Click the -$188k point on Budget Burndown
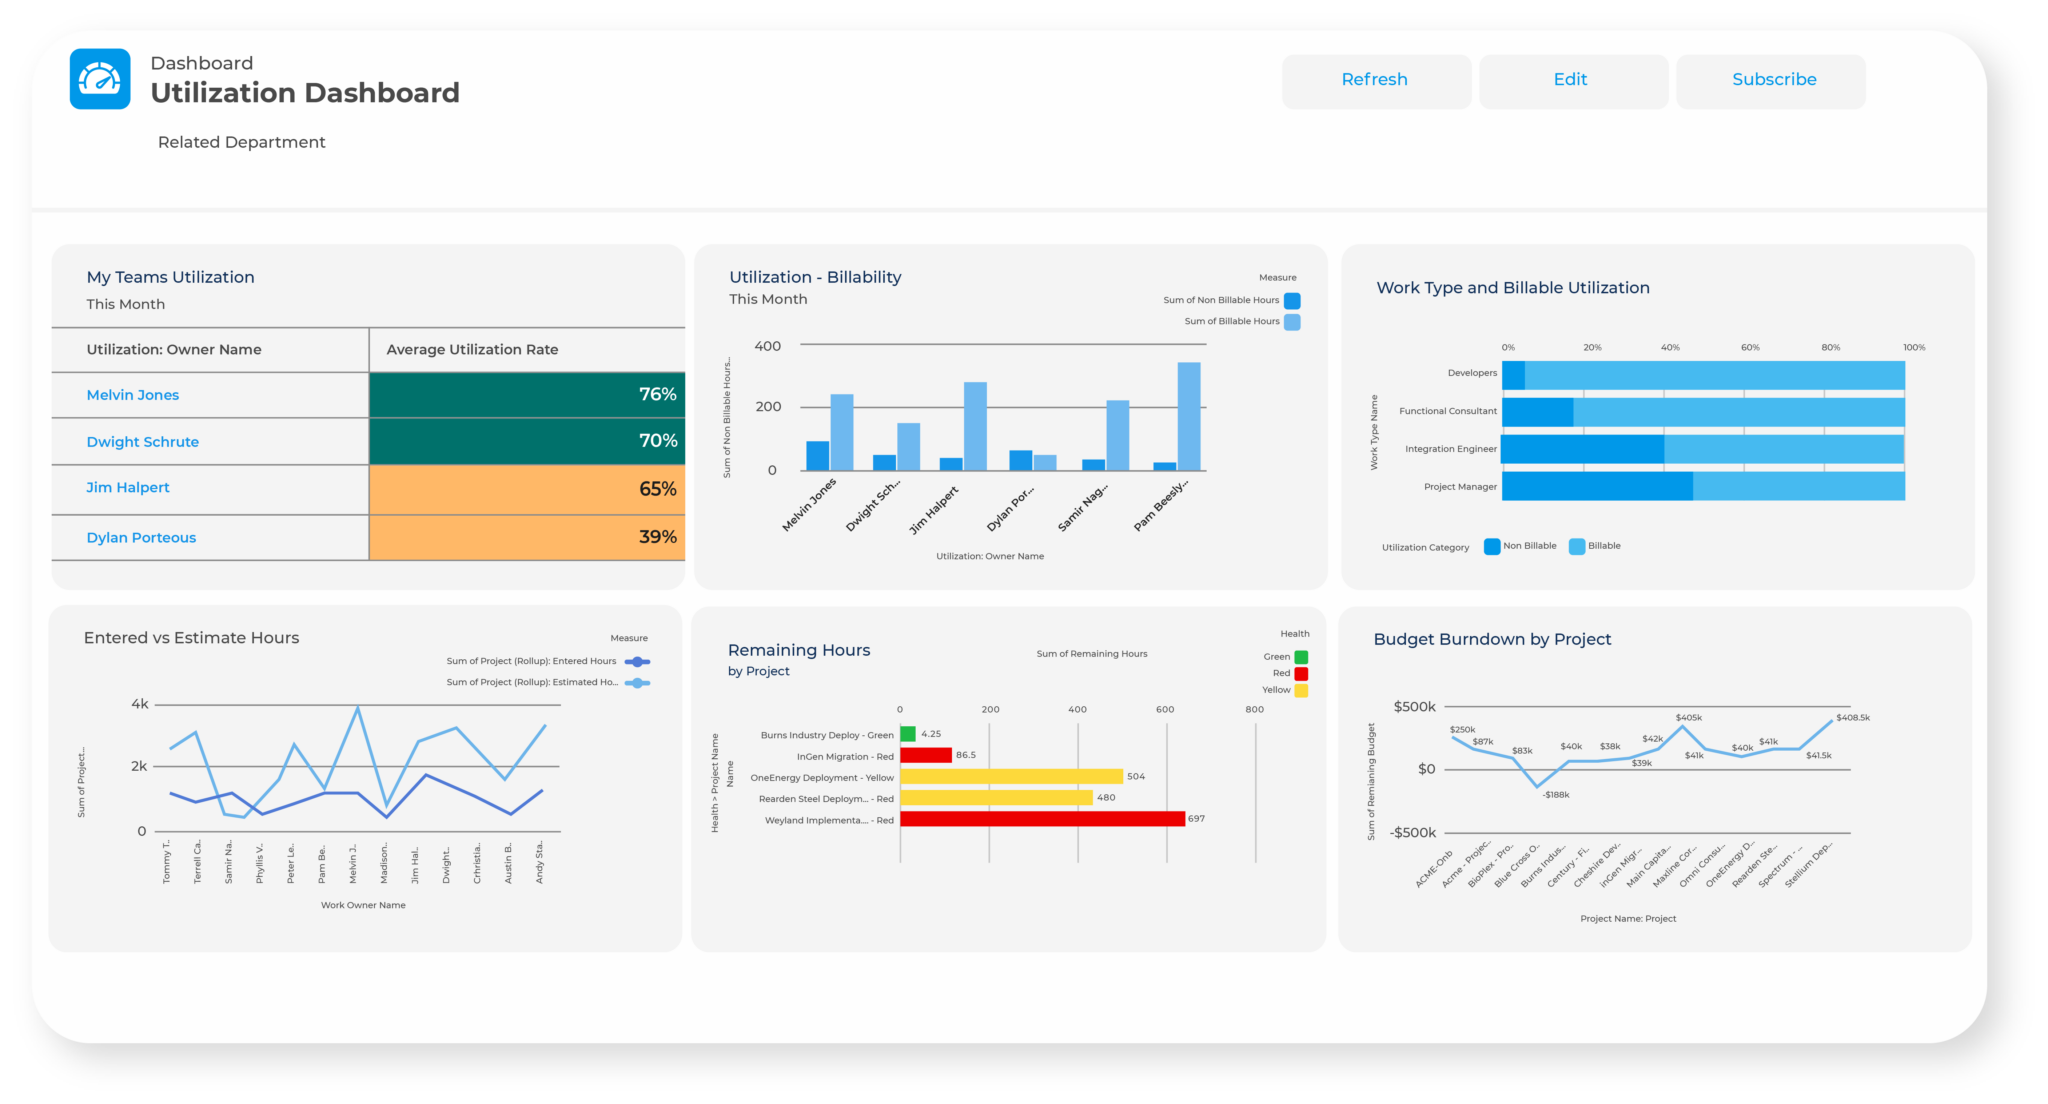Viewport: 2048px width, 1104px height. [1538, 787]
